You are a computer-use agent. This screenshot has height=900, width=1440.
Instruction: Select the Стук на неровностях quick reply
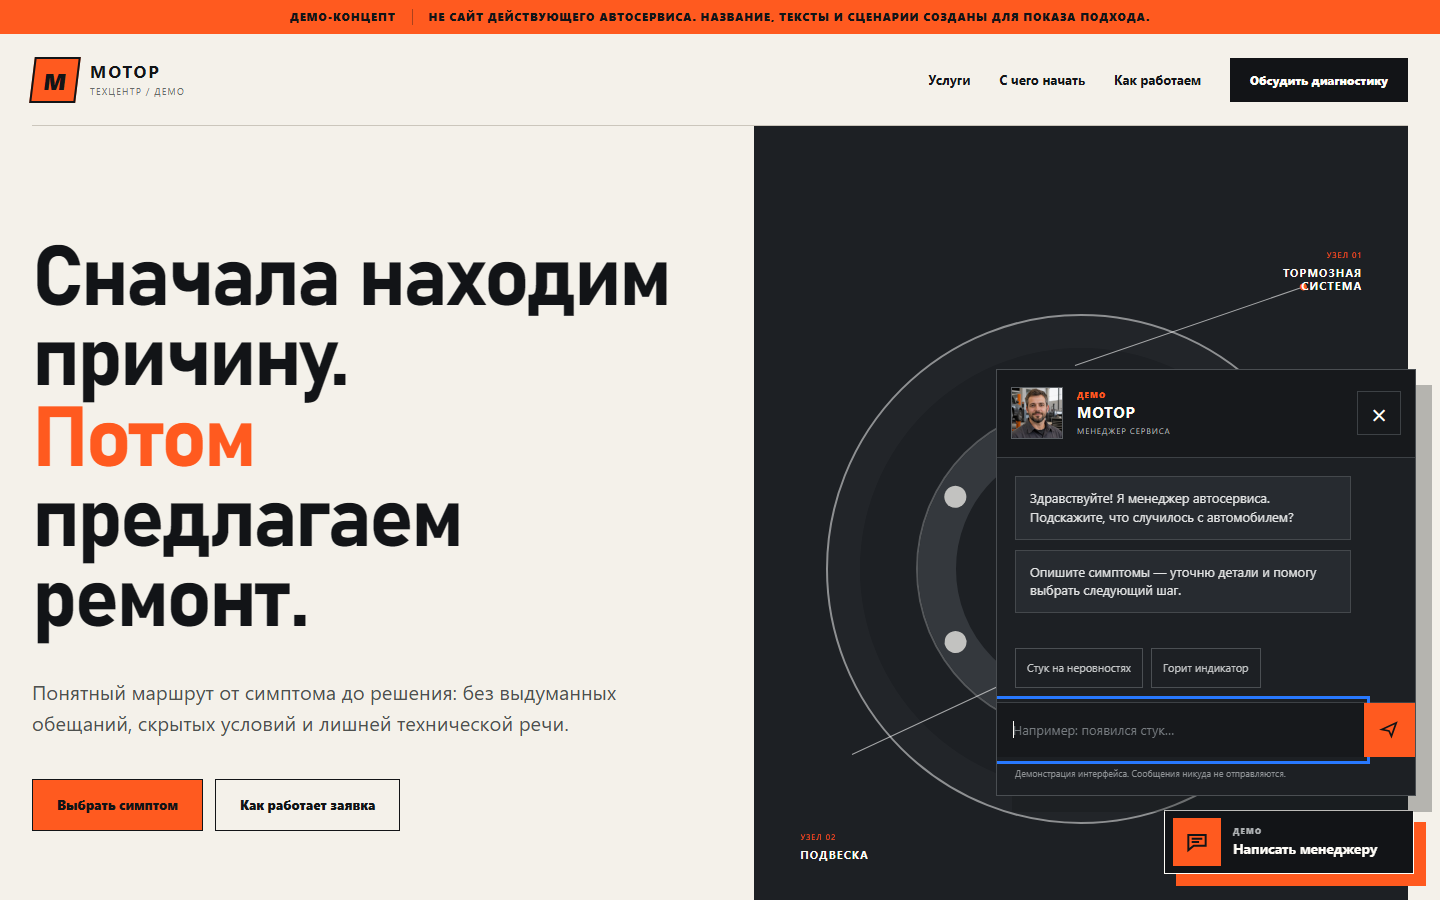(x=1079, y=668)
